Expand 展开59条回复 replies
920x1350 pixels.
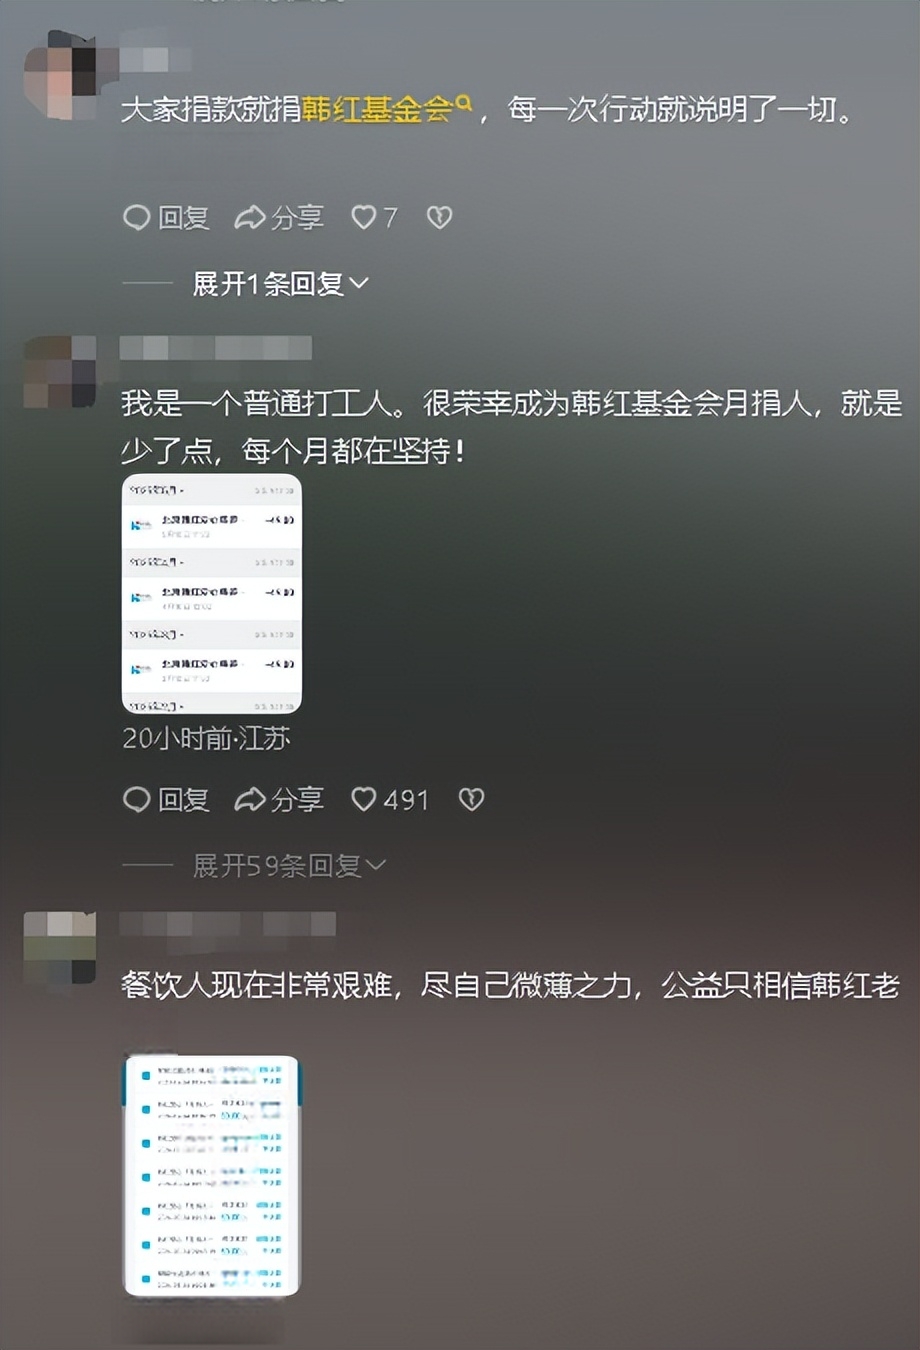289,866
